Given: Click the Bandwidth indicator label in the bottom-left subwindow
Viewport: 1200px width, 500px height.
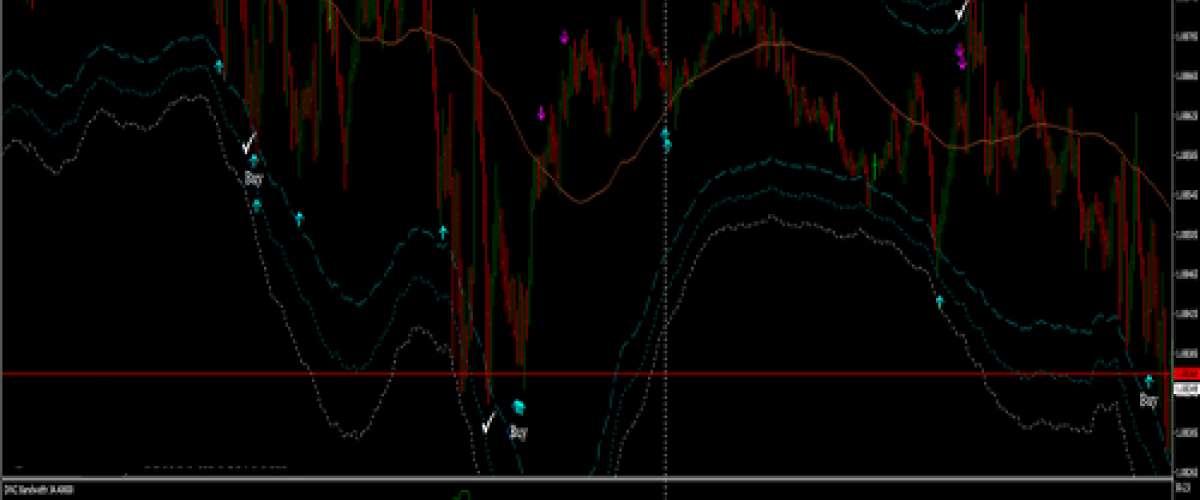Looking at the screenshot, I should click(42, 490).
